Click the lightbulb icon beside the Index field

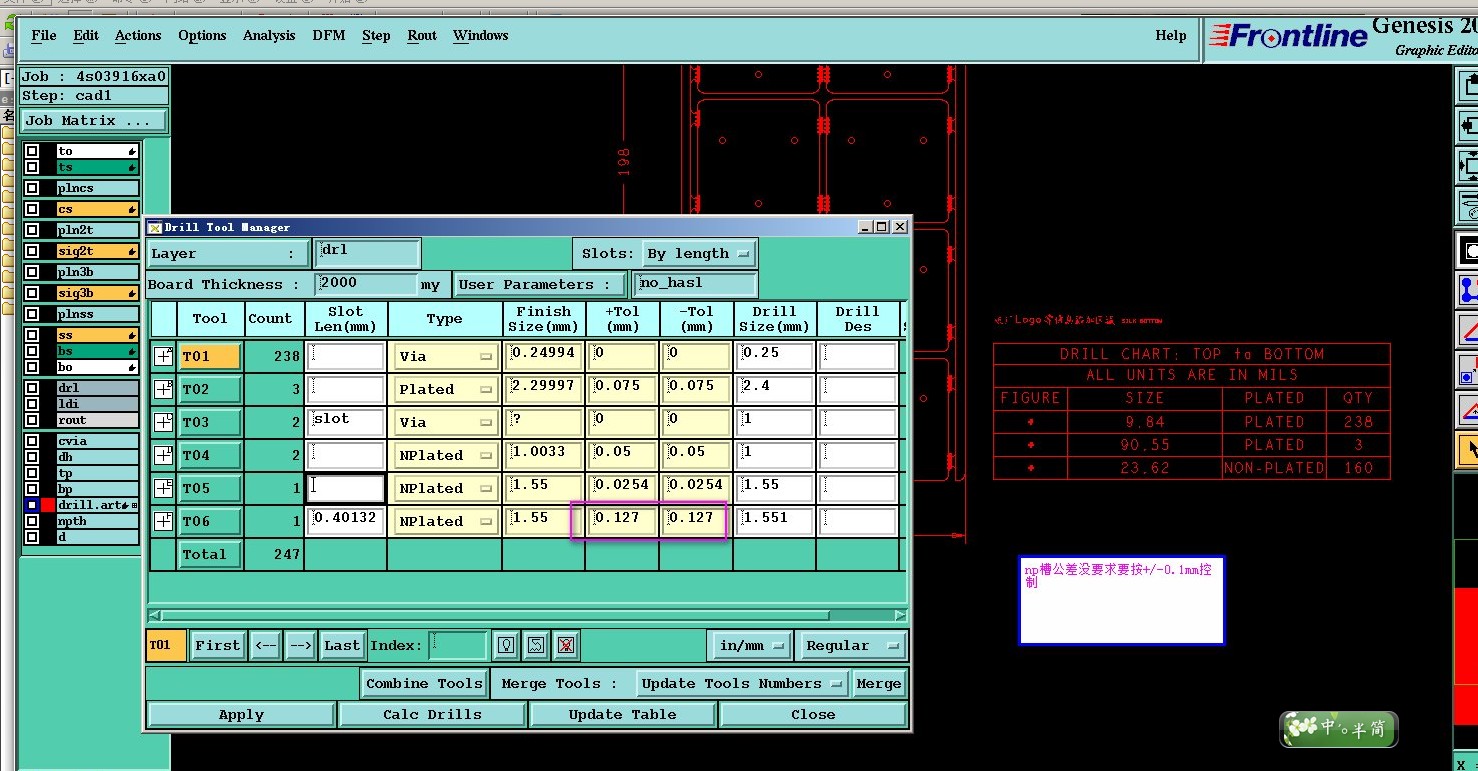tap(507, 645)
